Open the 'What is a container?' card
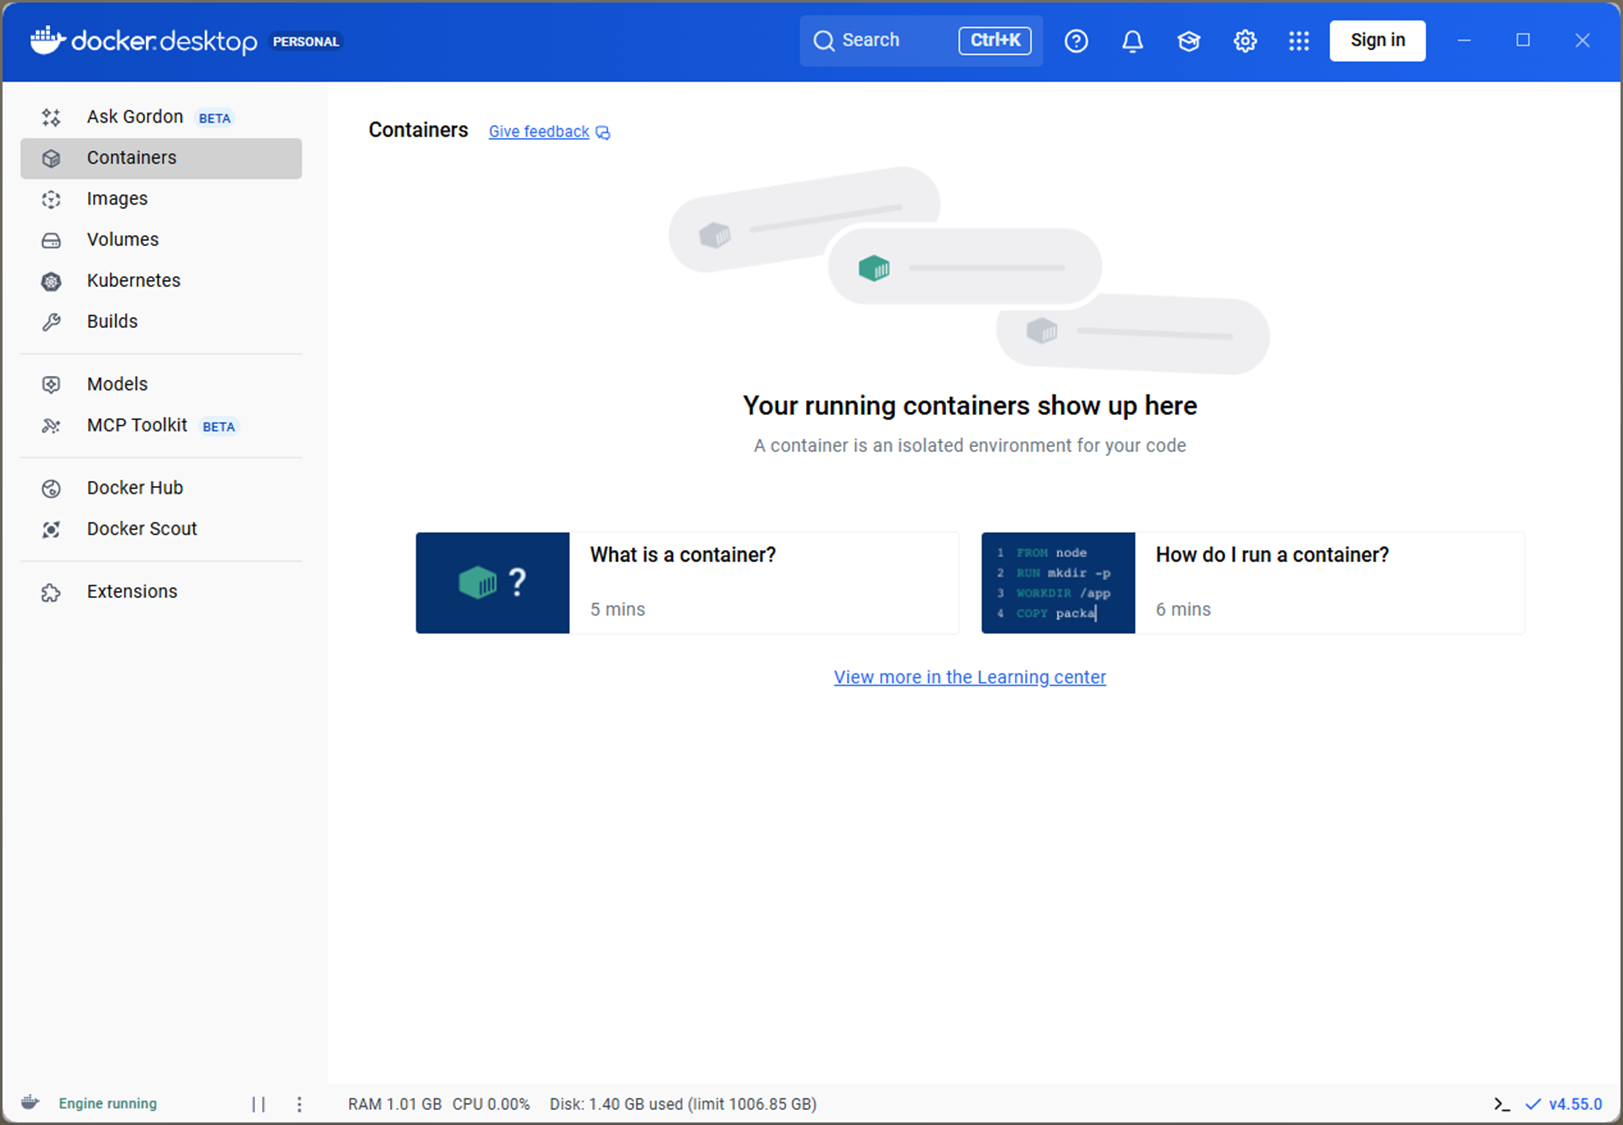The height and width of the screenshot is (1125, 1623). pyautogui.click(x=687, y=583)
